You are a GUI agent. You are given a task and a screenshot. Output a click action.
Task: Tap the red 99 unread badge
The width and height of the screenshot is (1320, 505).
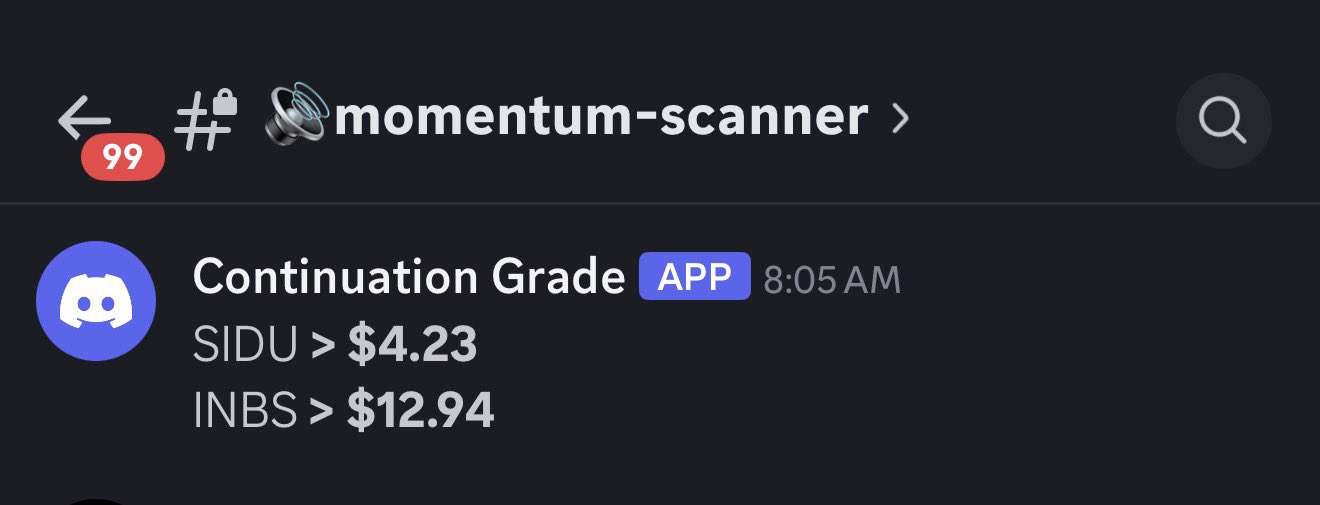[122, 157]
